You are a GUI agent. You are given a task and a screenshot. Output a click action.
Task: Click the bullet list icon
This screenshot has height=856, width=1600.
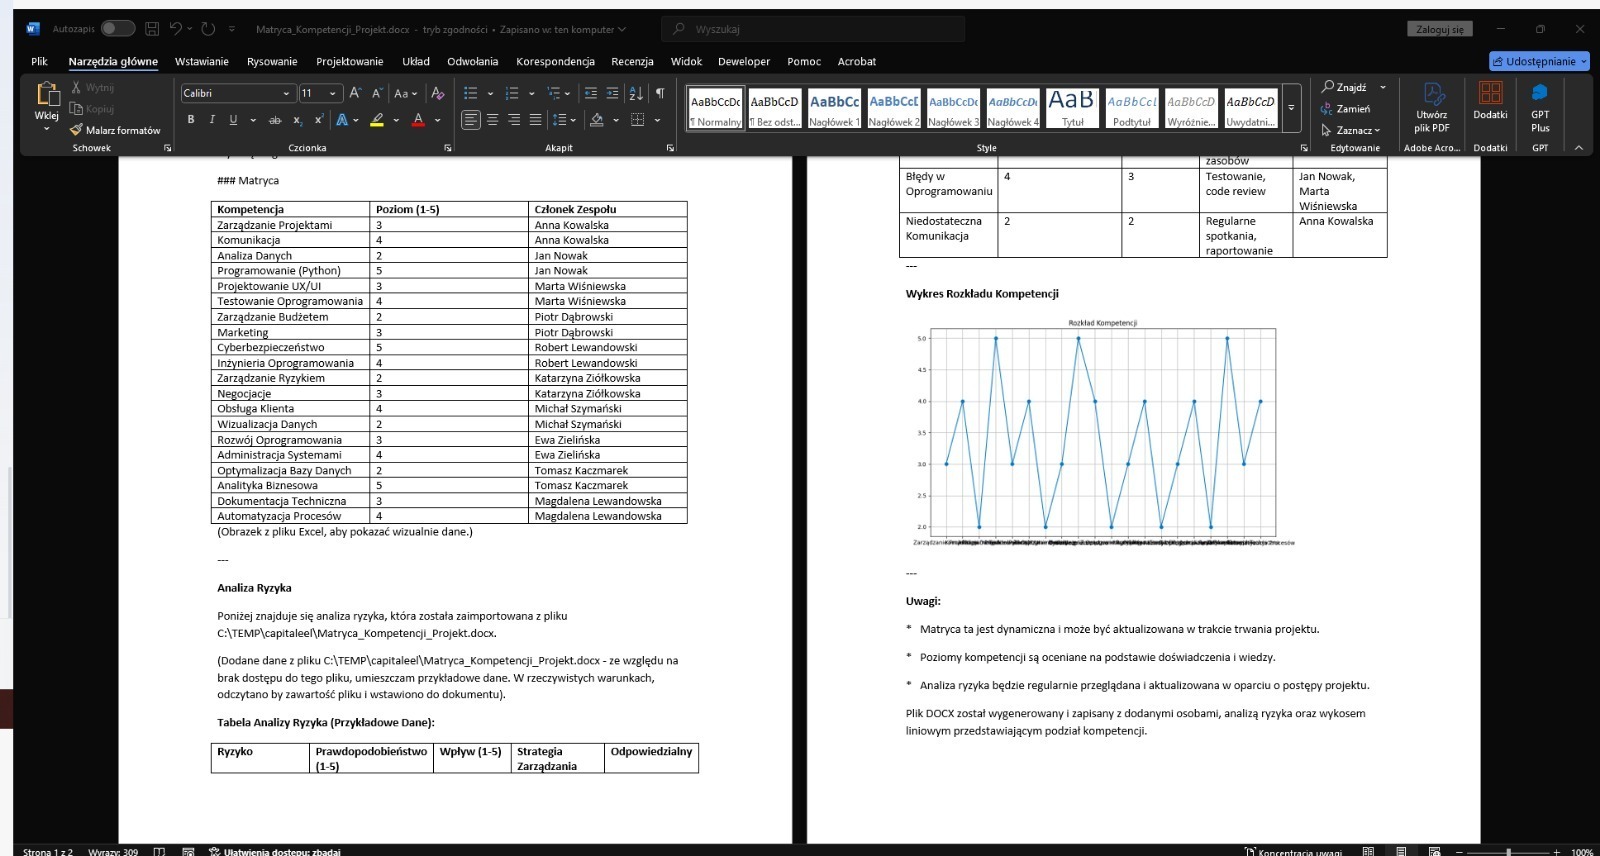coord(470,93)
